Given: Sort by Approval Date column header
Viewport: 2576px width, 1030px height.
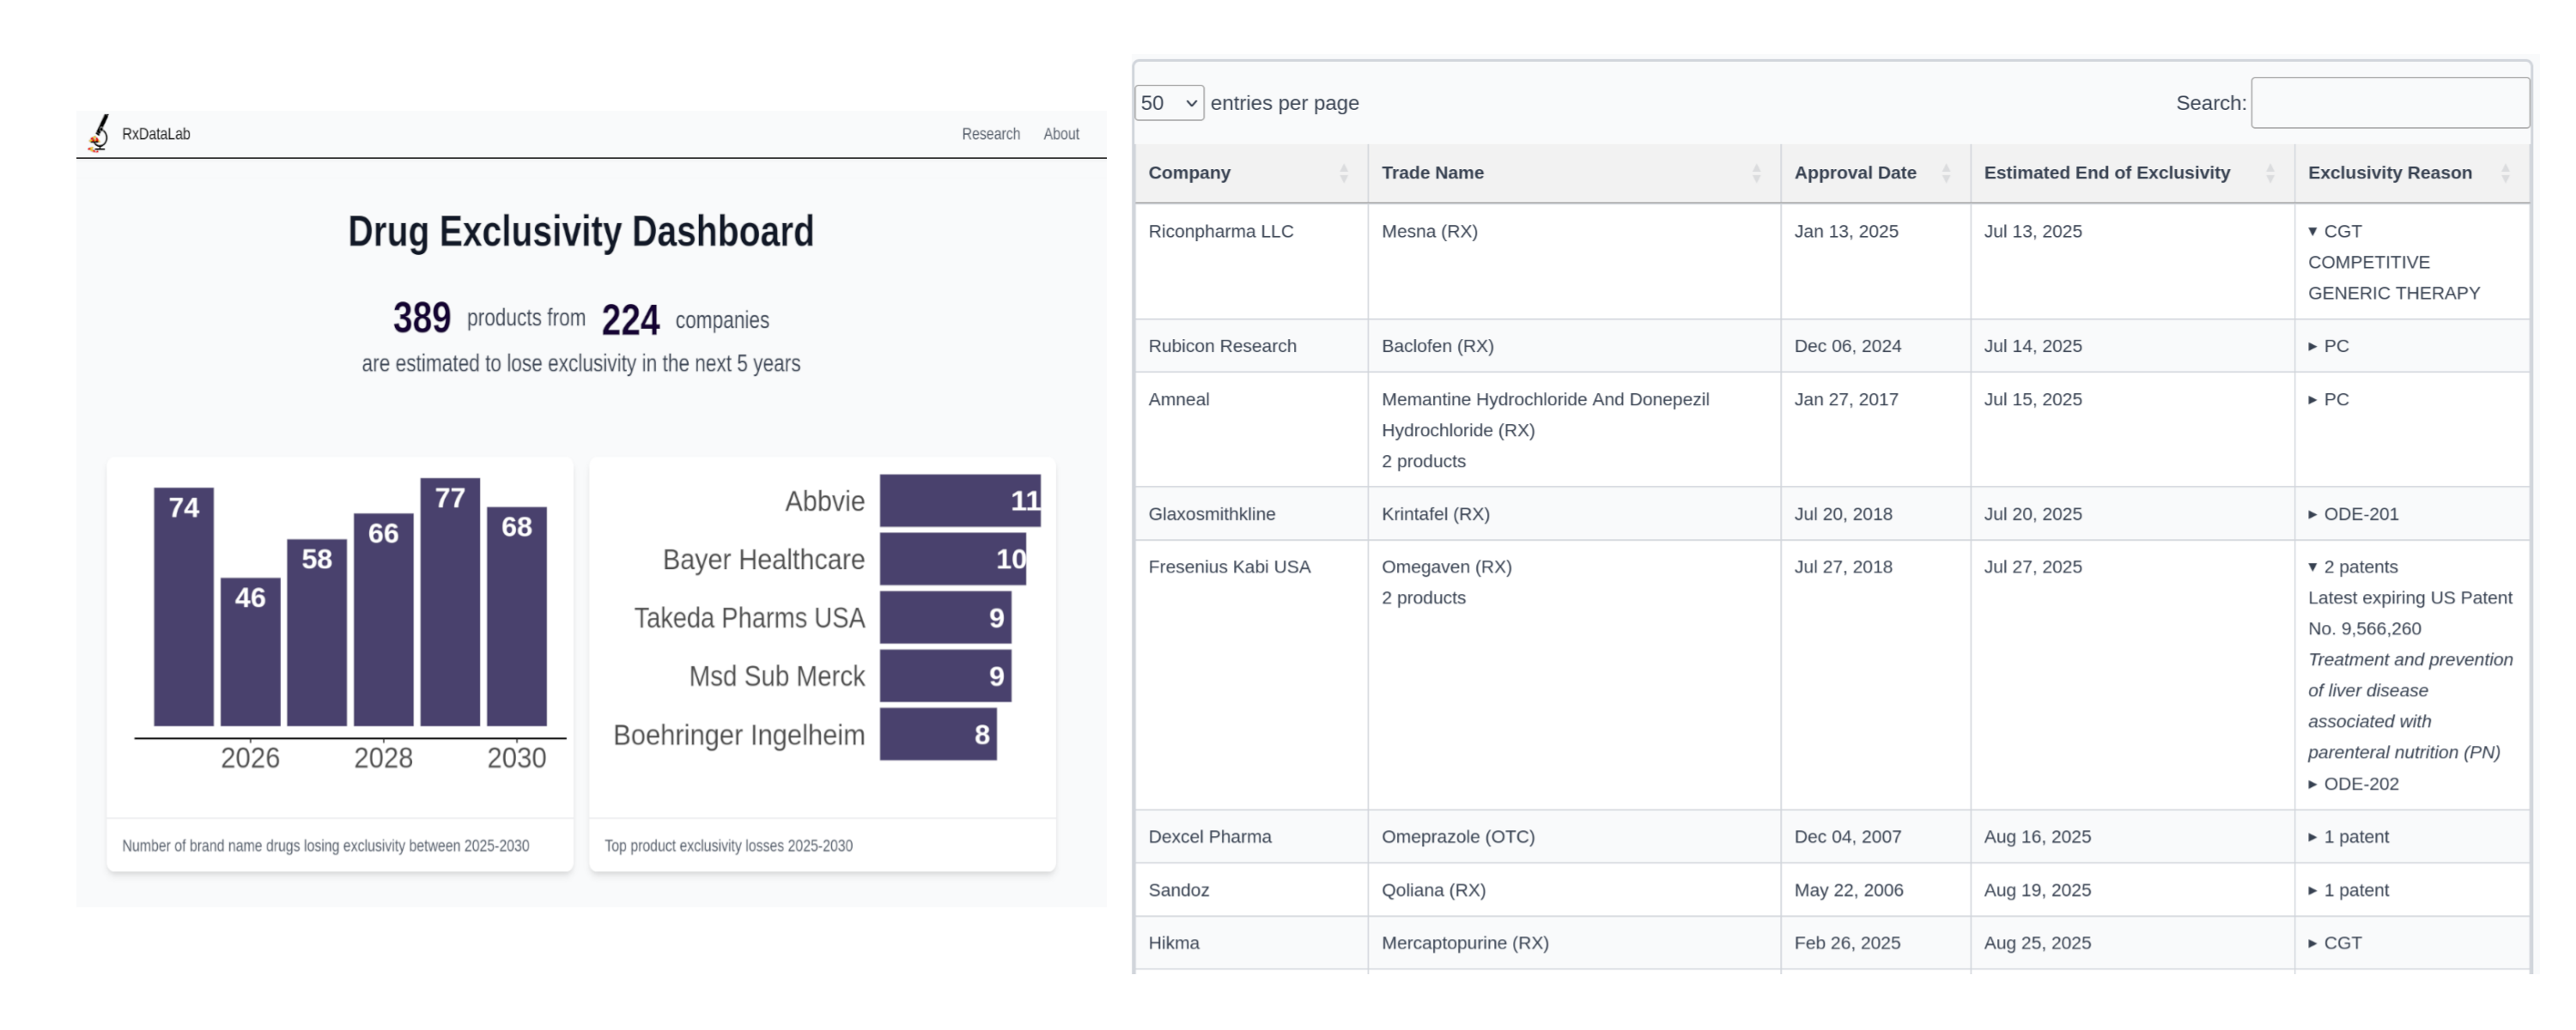Looking at the screenshot, I should (x=1875, y=173).
